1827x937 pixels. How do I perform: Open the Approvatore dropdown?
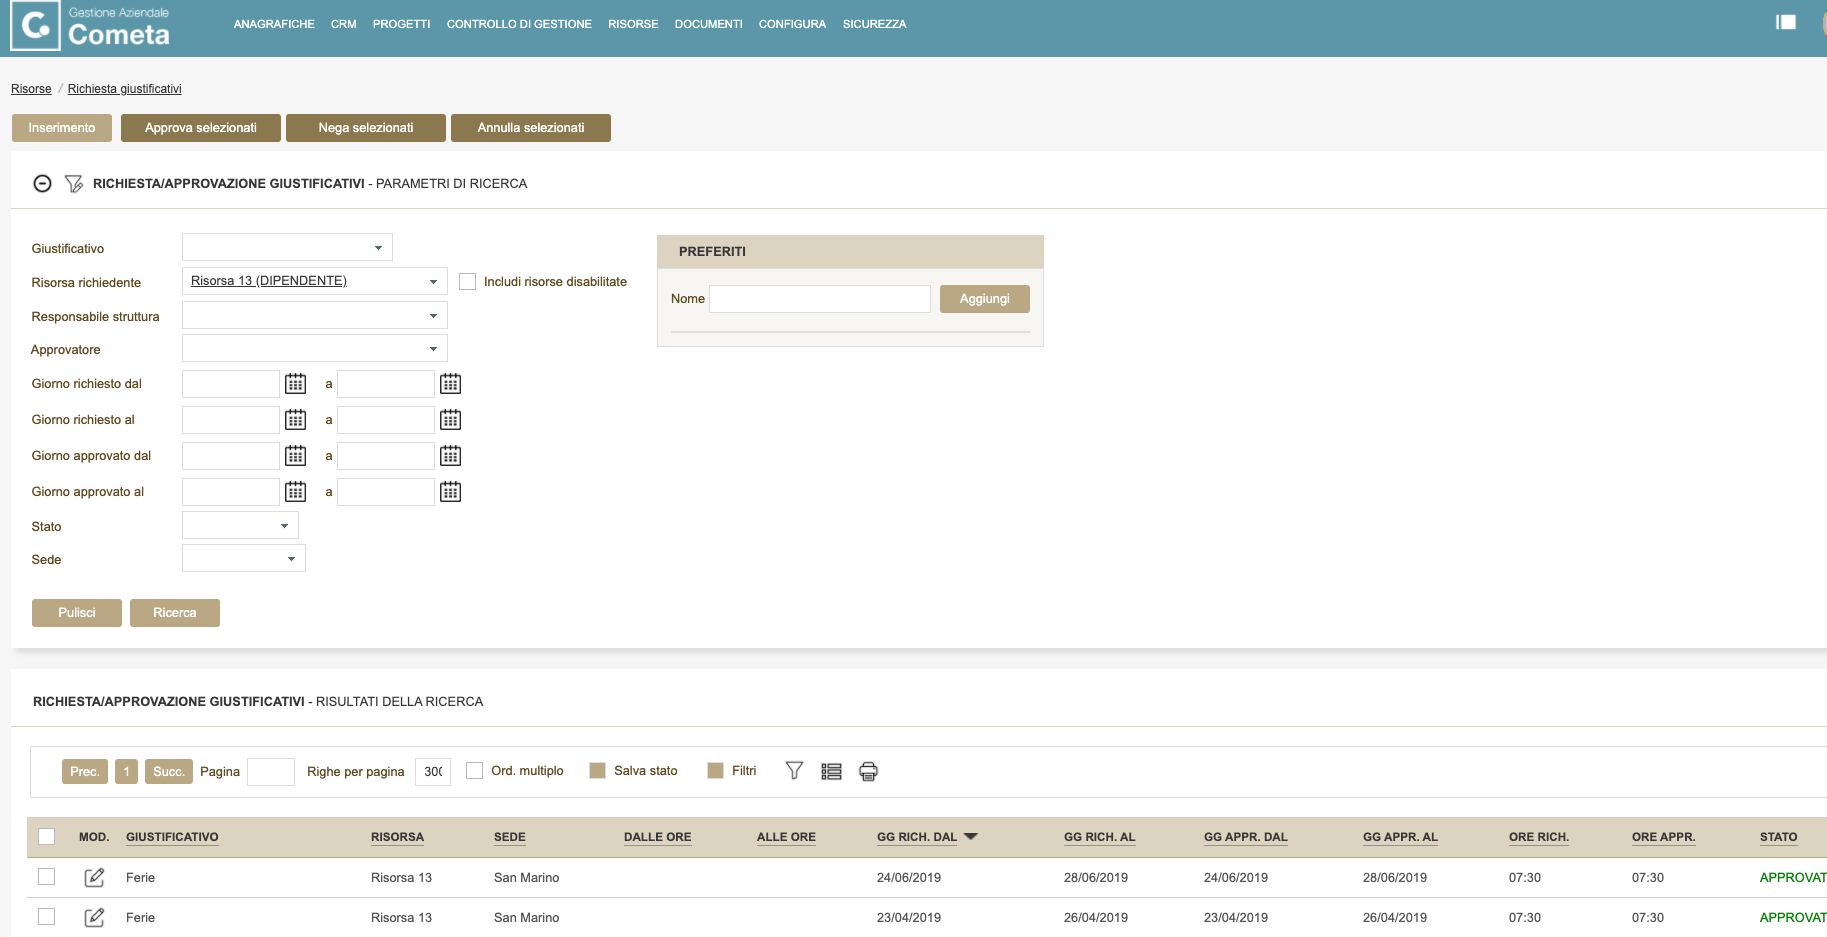[433, 349]
